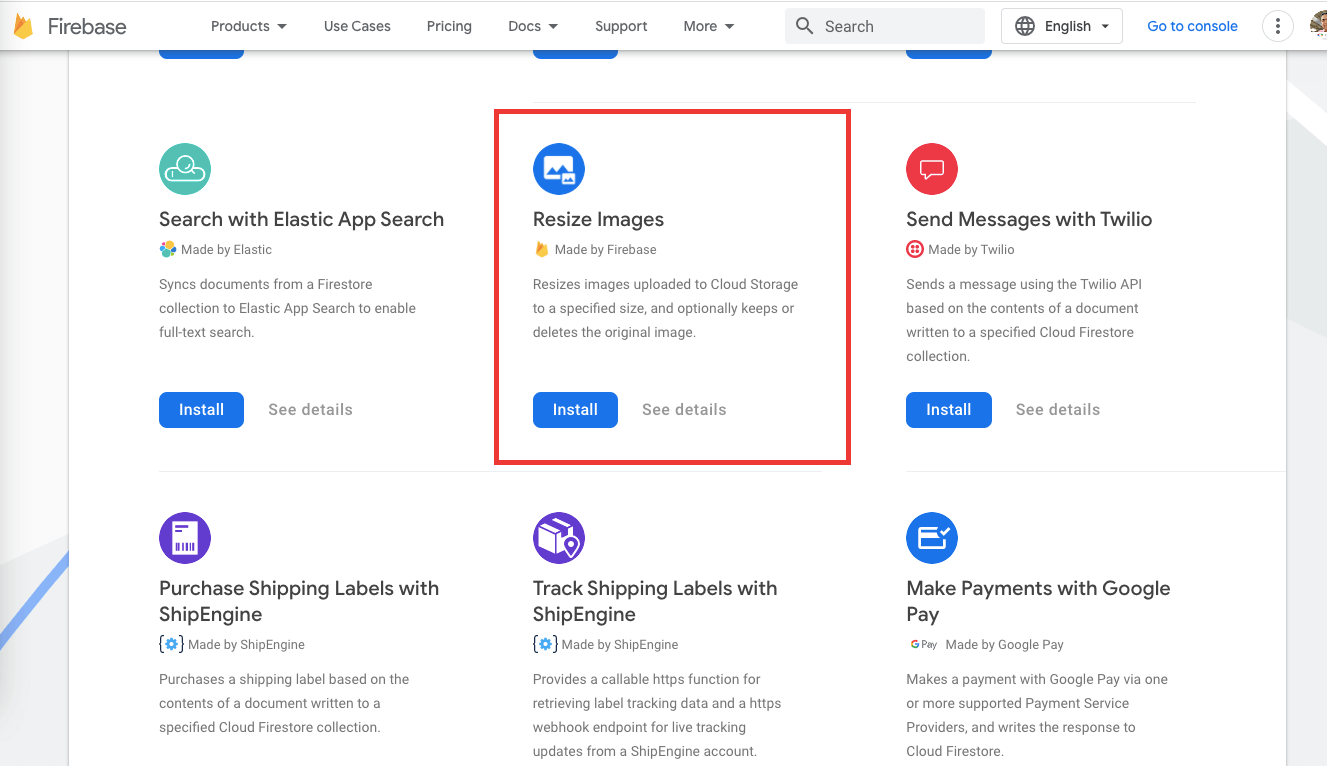This screenshot has width=1327, height=766.
Task: Go to console
Action: point(1192,26)
